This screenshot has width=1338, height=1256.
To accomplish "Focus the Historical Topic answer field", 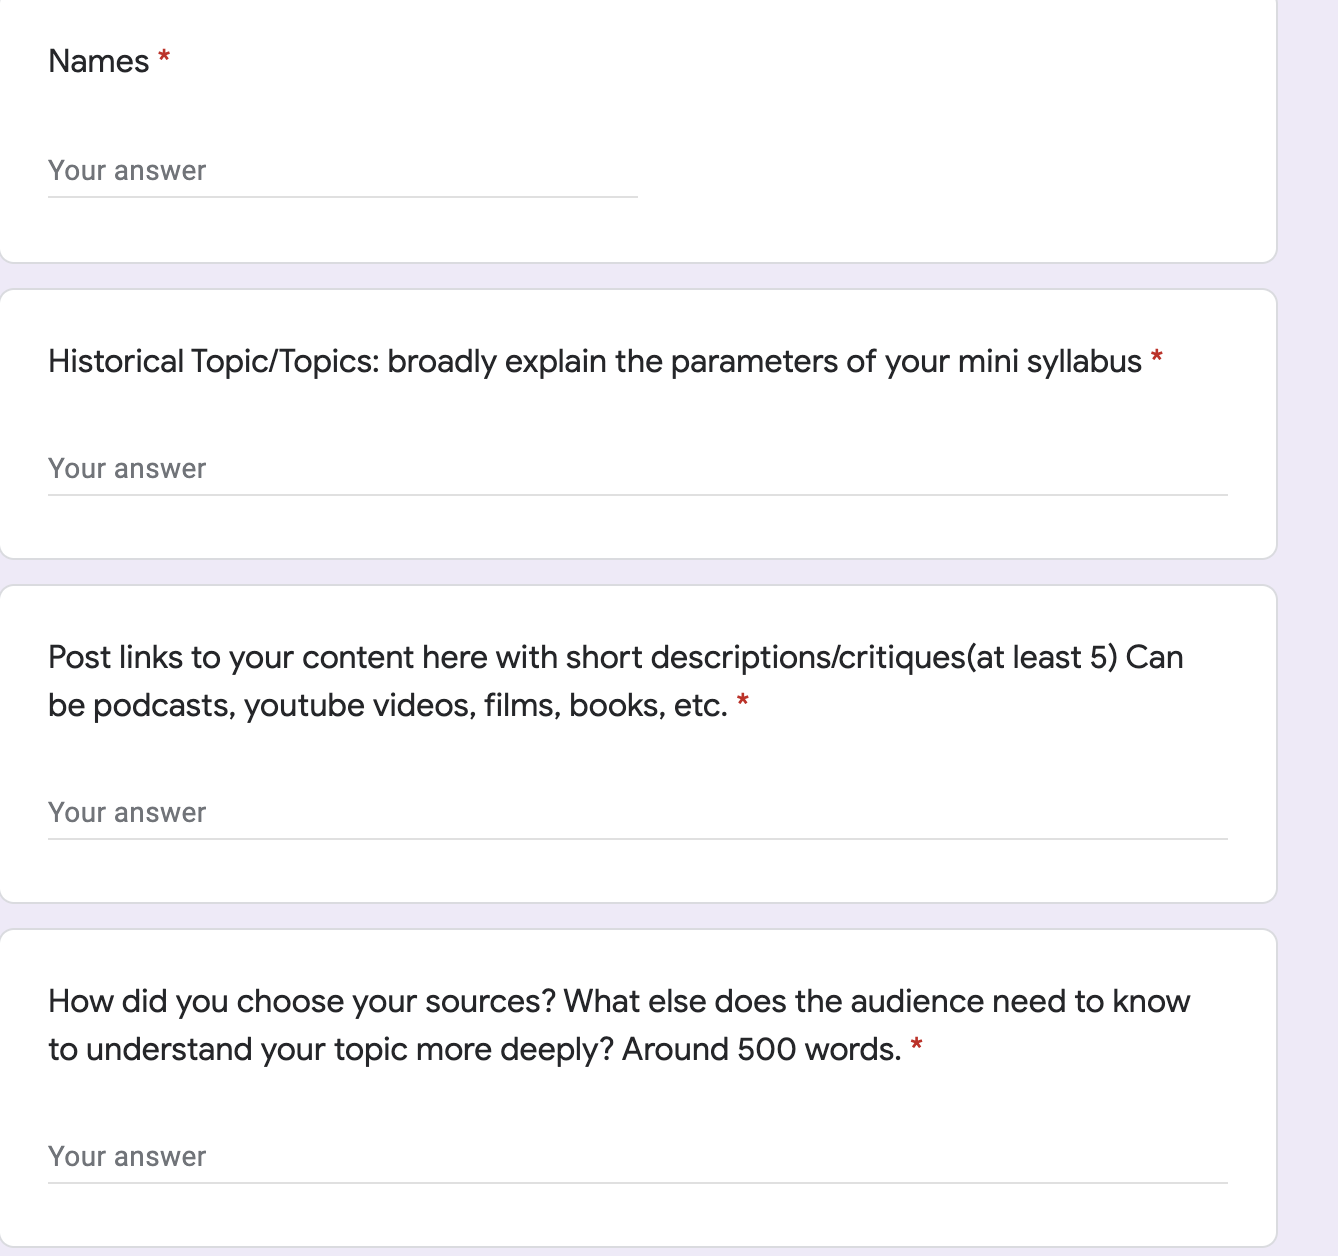I will point(637,469).
